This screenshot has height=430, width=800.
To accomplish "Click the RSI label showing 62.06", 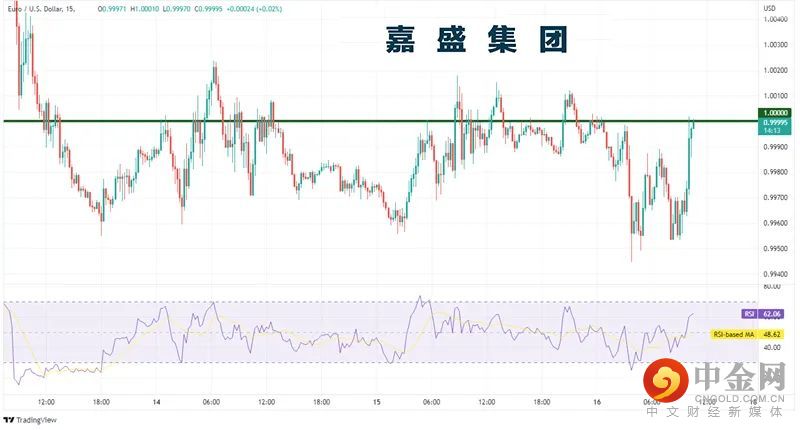I will tap(762, 314).
